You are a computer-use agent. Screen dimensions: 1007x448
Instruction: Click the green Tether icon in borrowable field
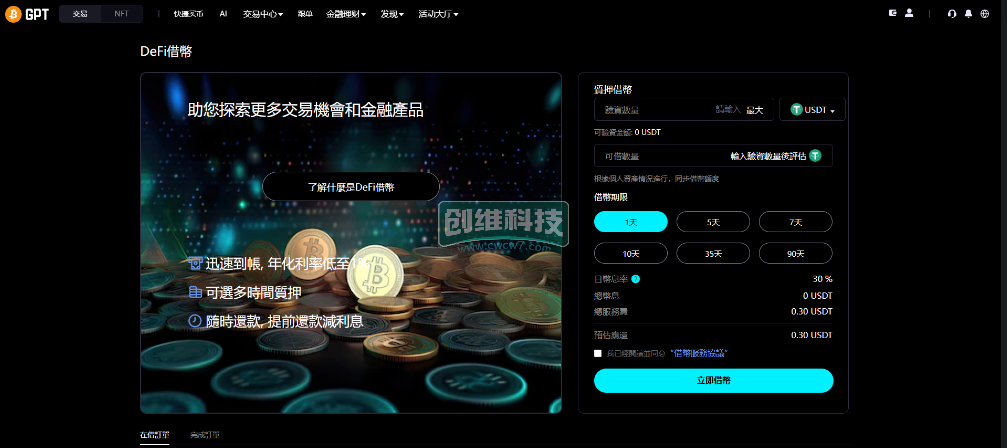815,155
